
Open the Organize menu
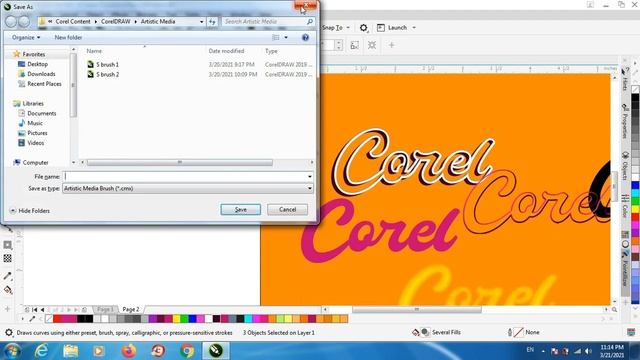tap(26, 37)
